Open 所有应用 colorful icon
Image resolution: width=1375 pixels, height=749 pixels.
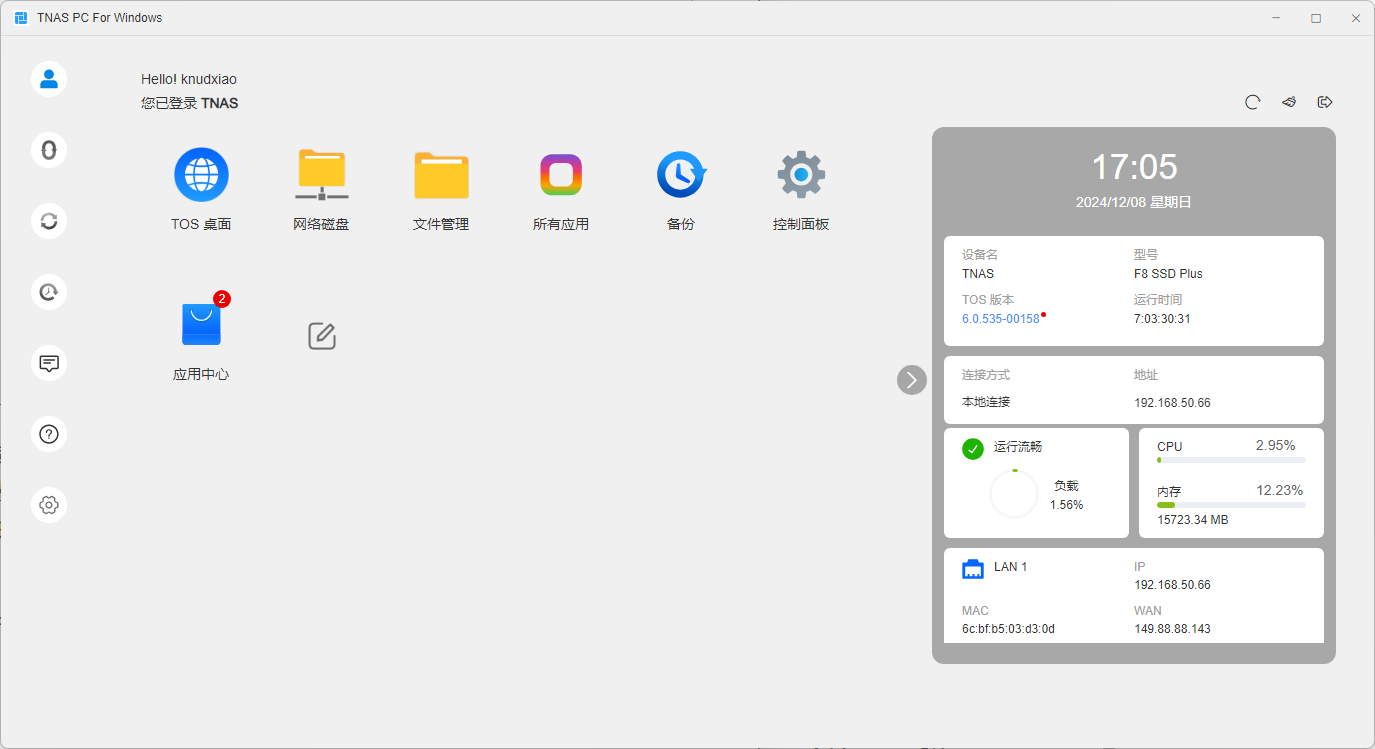click(561, 175)
